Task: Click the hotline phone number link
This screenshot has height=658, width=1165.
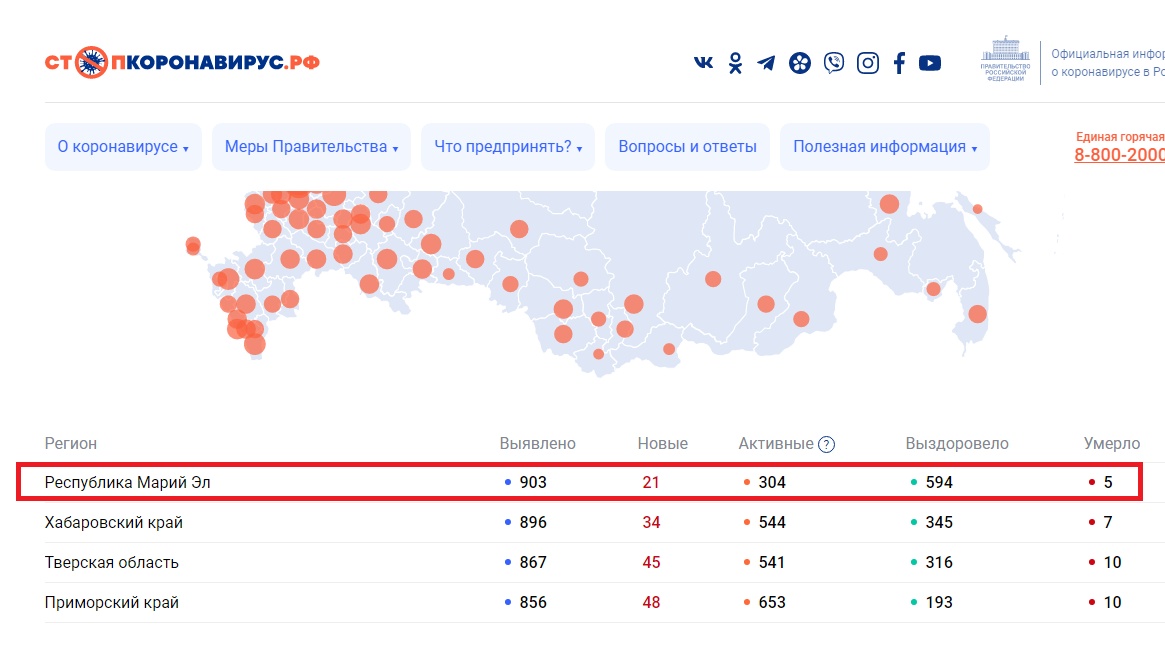Action: click(1119, 155)
